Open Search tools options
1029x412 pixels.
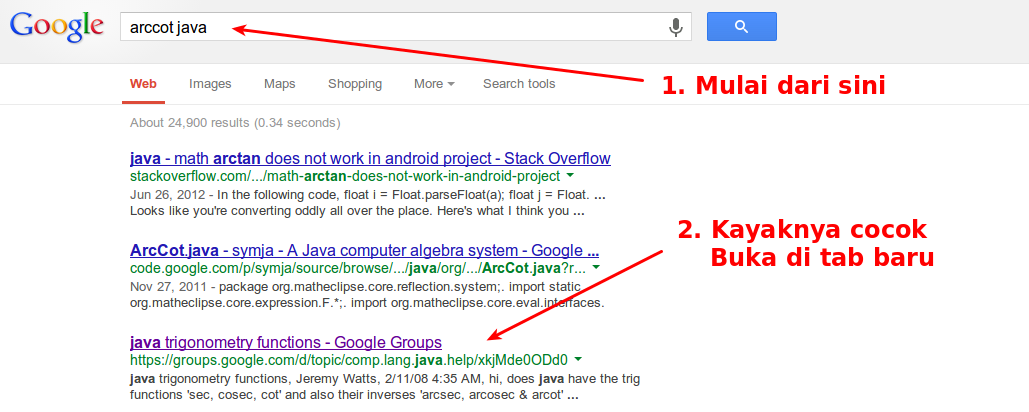[519, 84]
